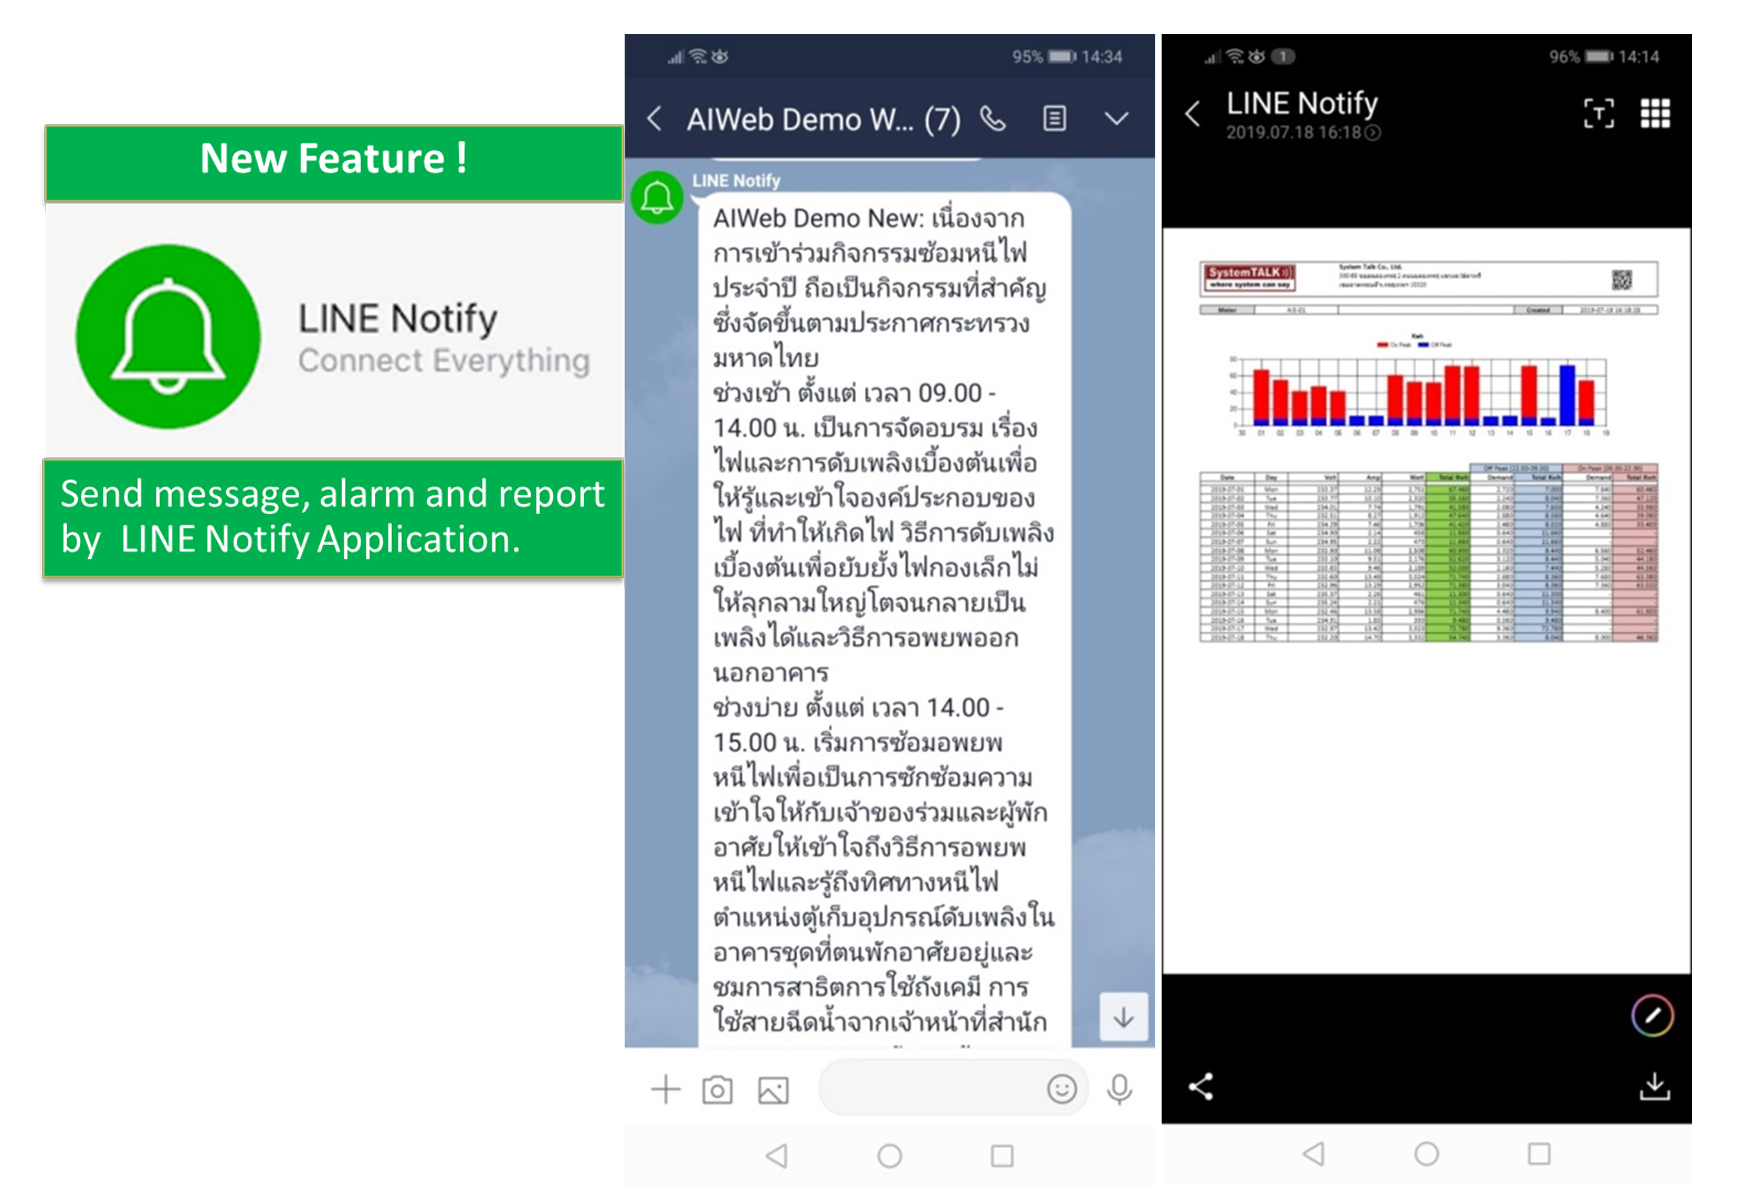Image resolution: width=1756 pixels, height=1200 pixels.
Task: Open attachments with the plus icon
Action: [665, 1089]
